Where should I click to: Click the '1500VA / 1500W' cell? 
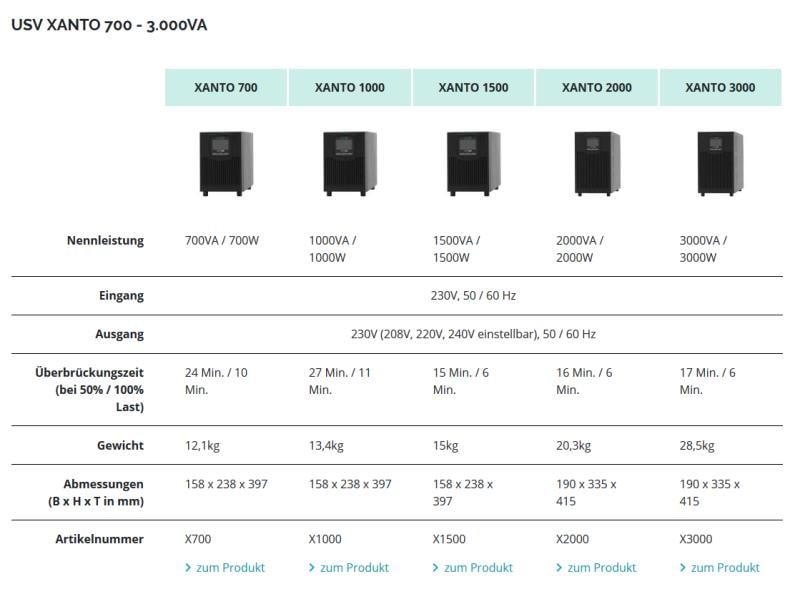click(457, 249)
